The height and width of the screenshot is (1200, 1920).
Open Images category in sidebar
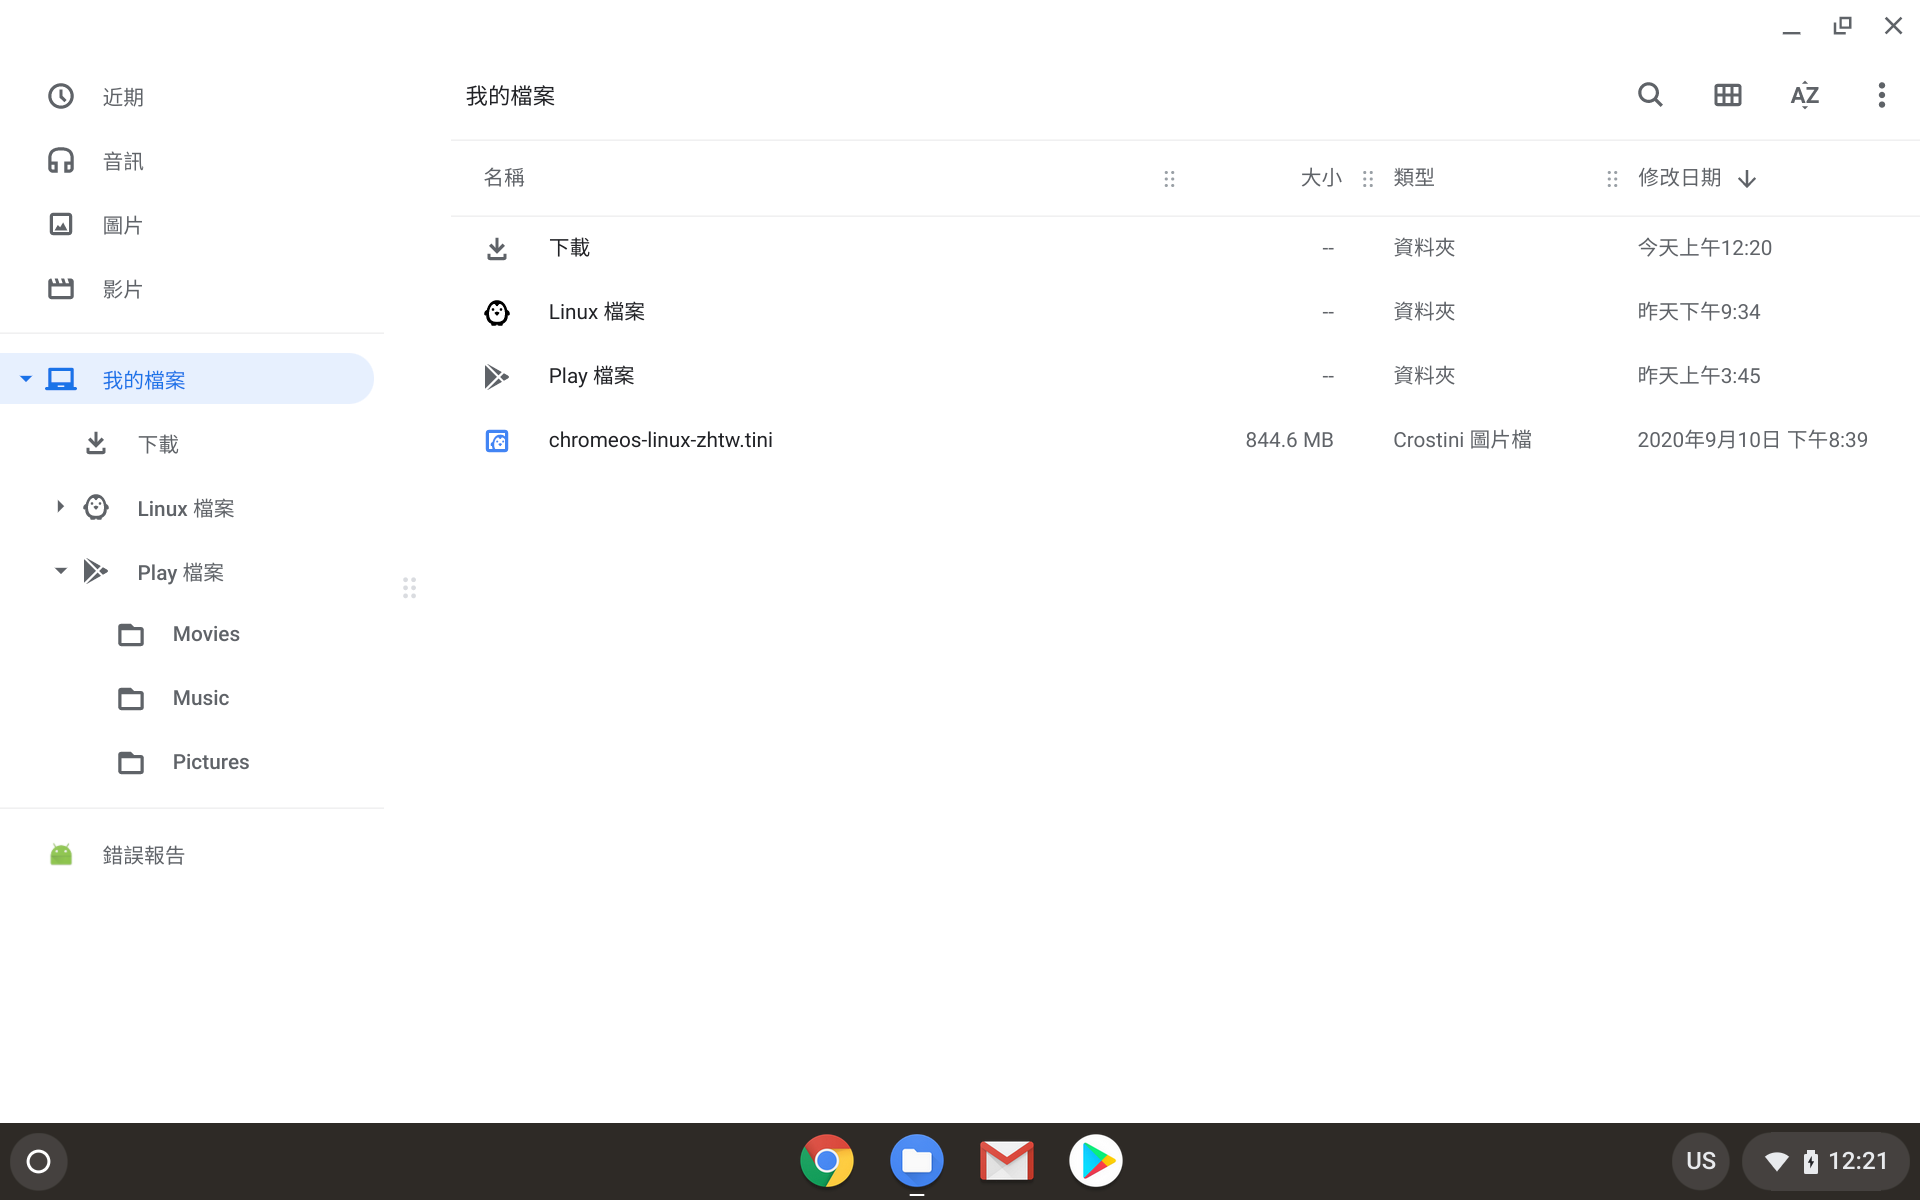122,225
